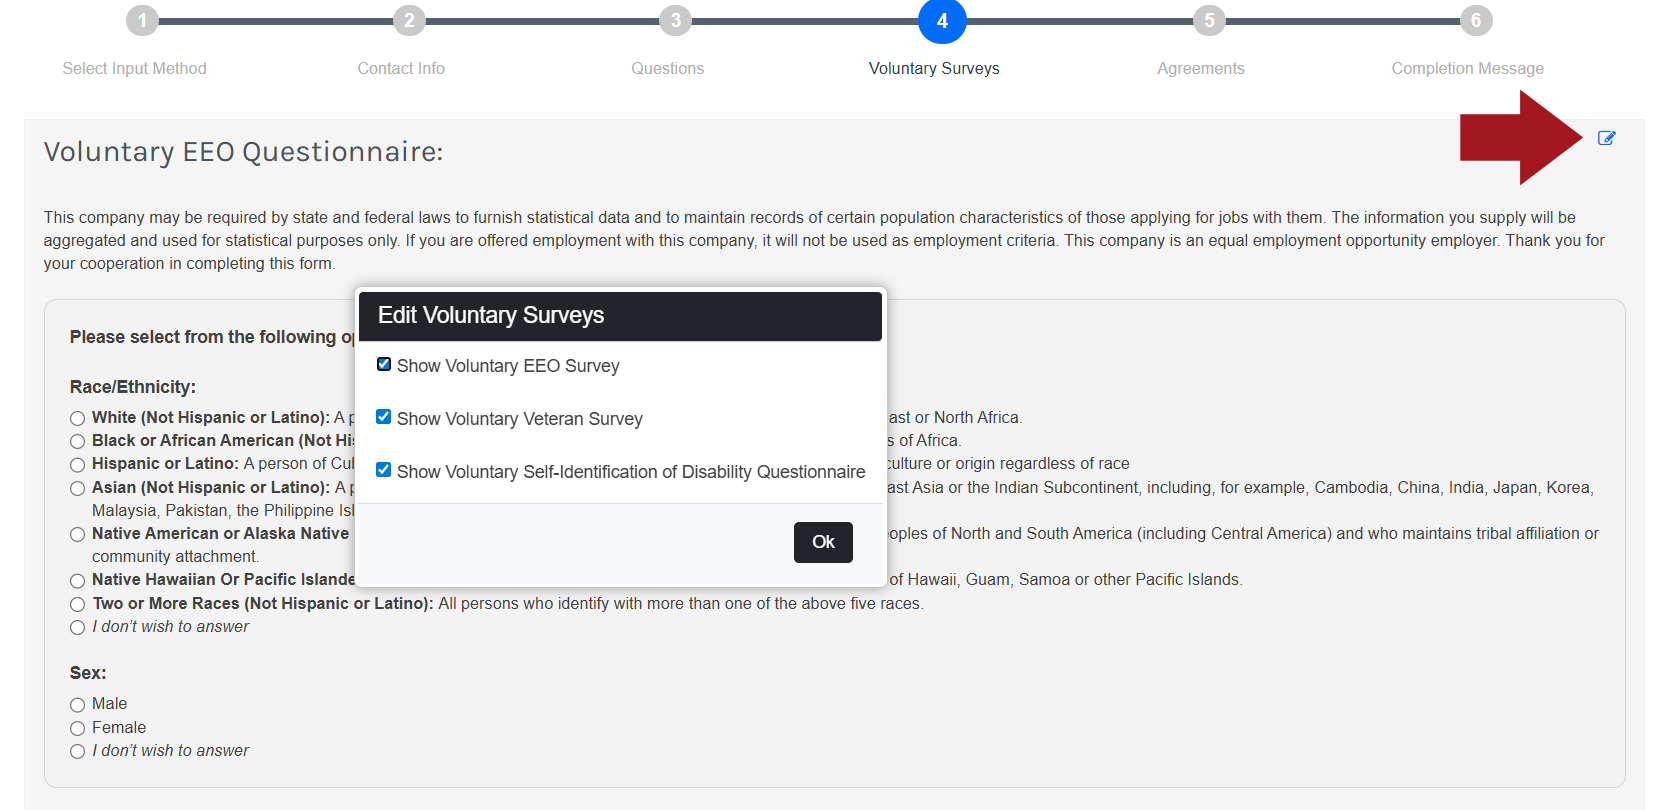Screen dimensions: 1670x810
Task: Choose race 'I don't wish to answer' radio
Action: 78,627
